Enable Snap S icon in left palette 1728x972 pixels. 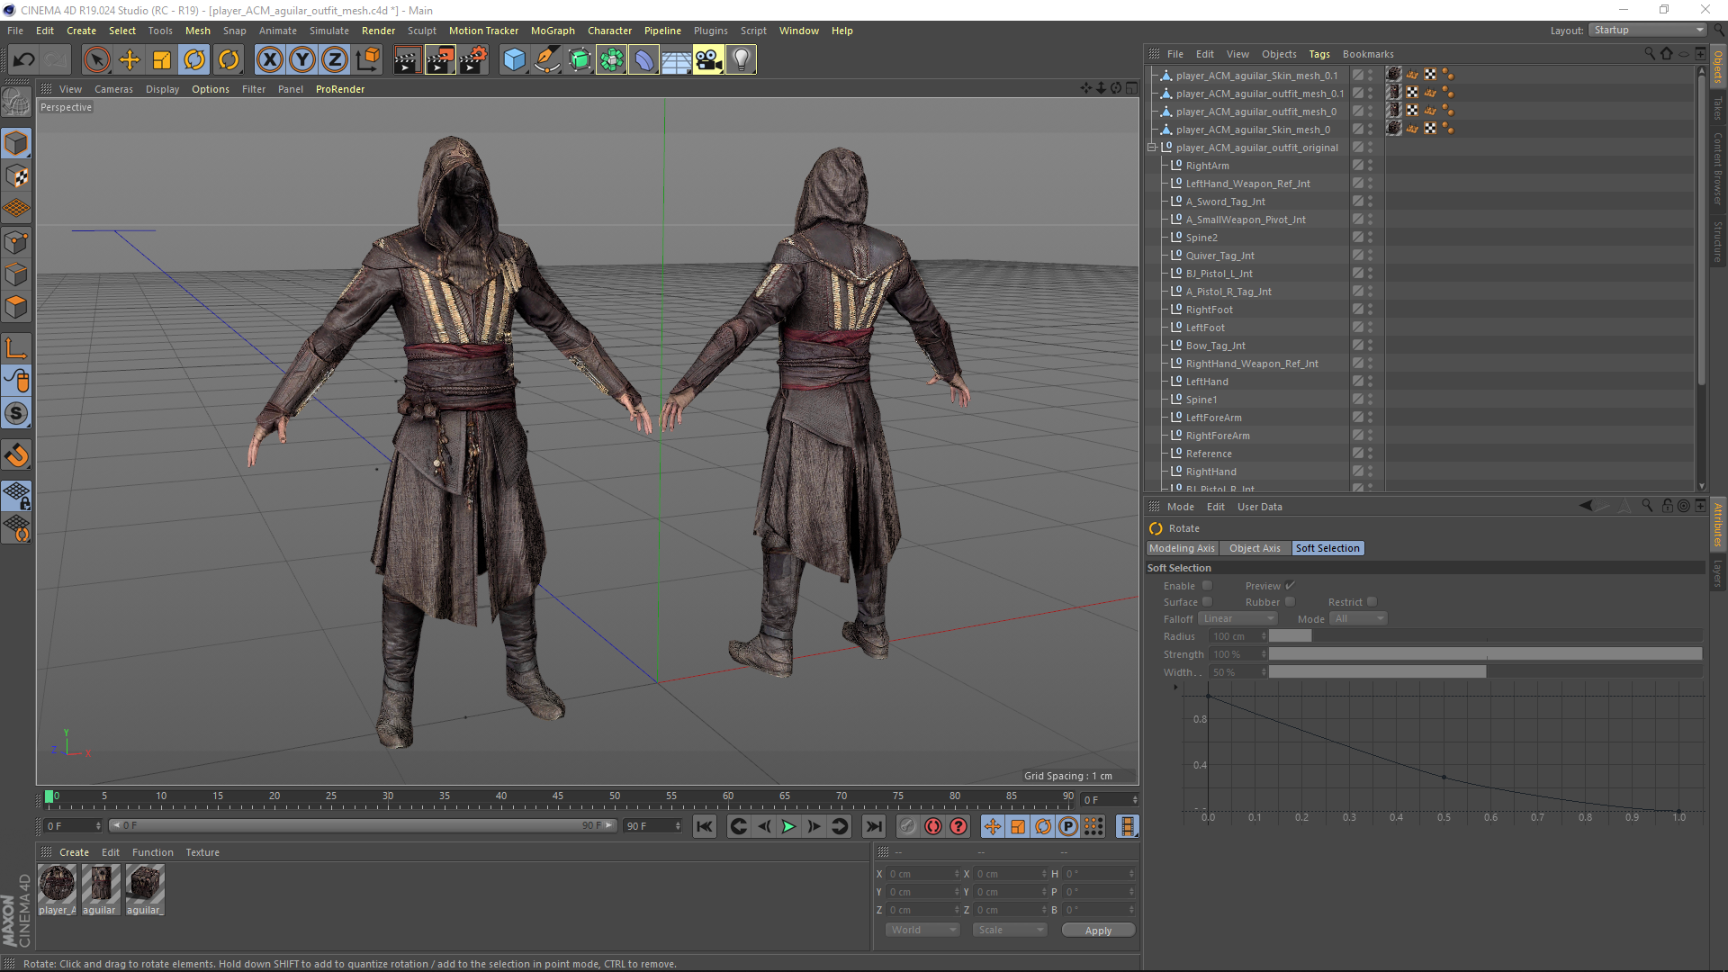17,414
